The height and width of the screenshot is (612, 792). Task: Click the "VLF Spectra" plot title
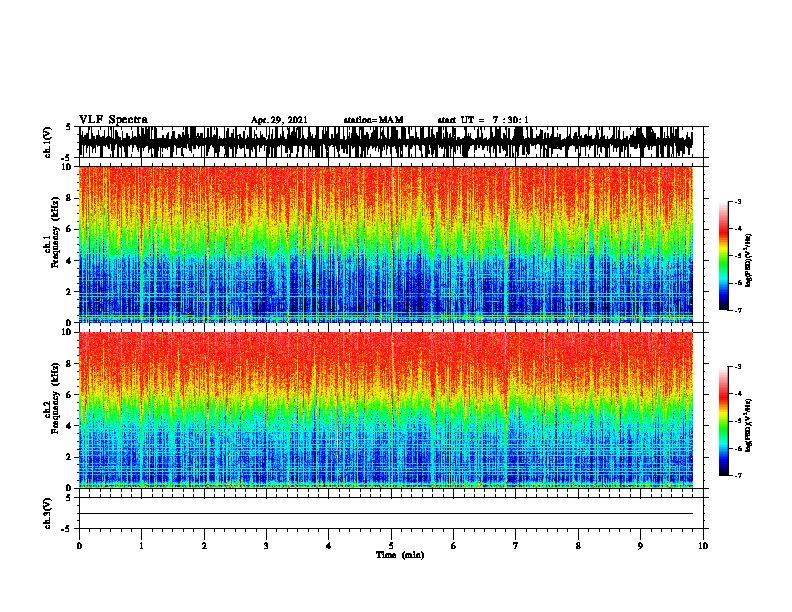click(113, 120)
